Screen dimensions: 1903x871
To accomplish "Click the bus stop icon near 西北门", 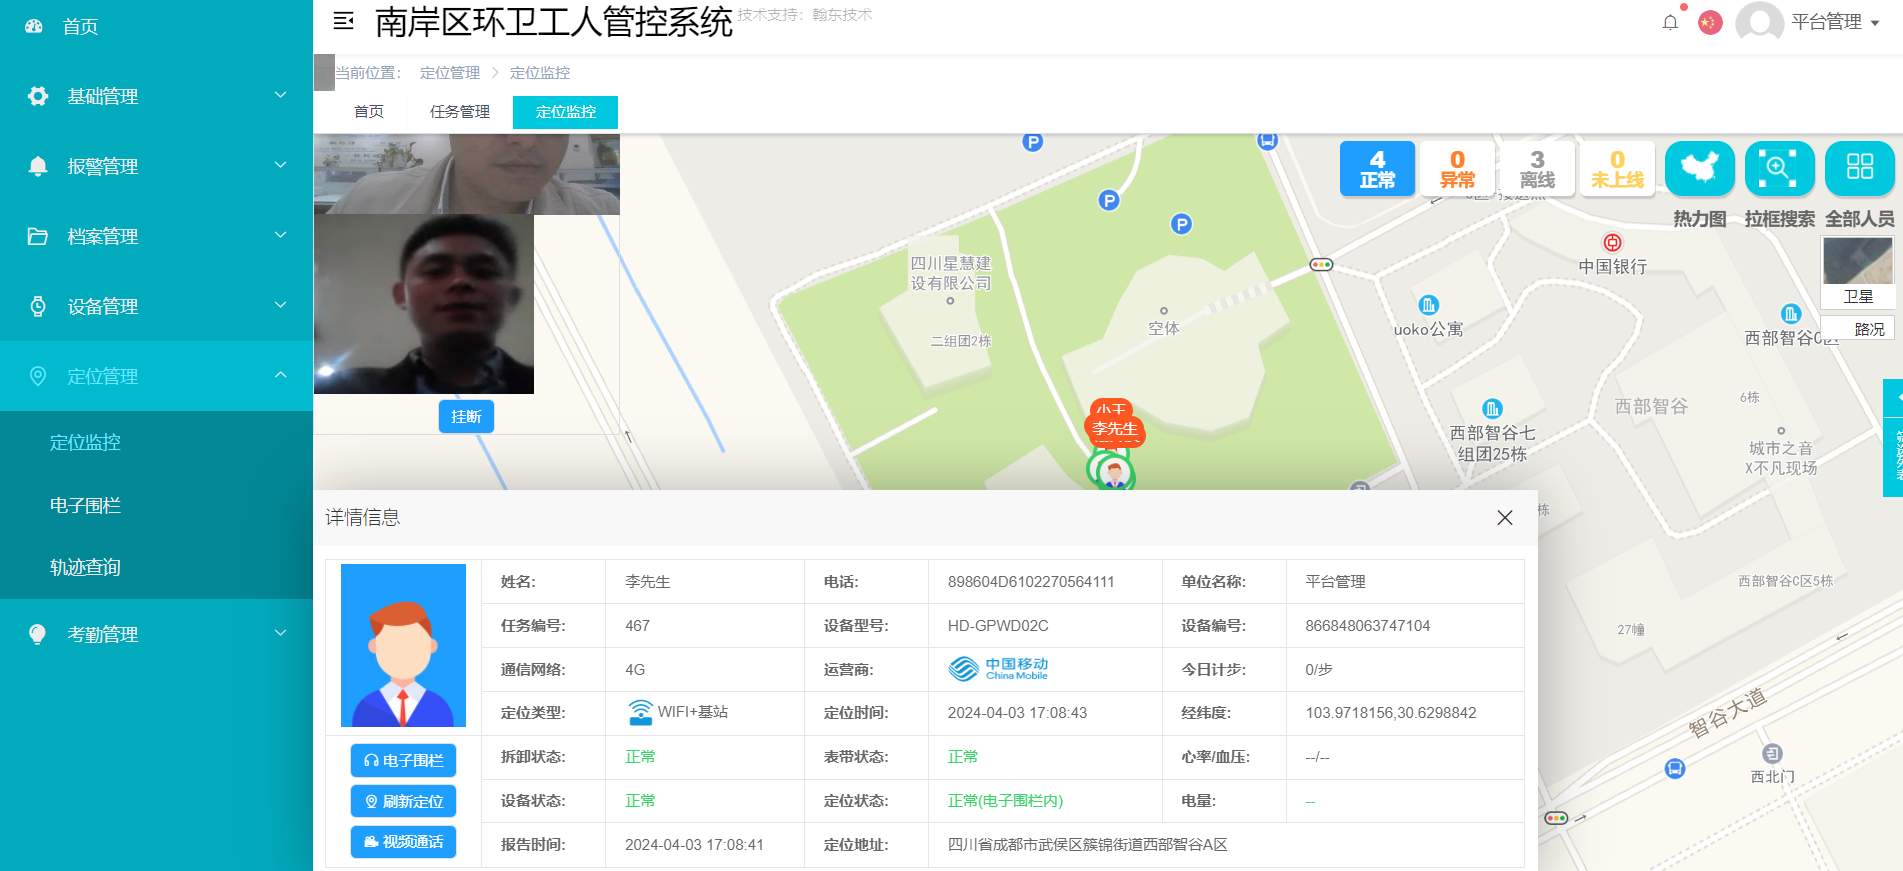I will (1675, 768).
